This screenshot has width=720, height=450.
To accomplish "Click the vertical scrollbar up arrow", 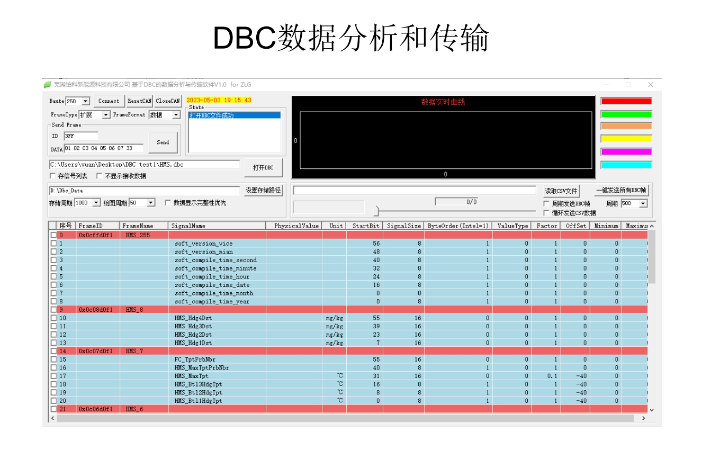I will click(652, 226).
